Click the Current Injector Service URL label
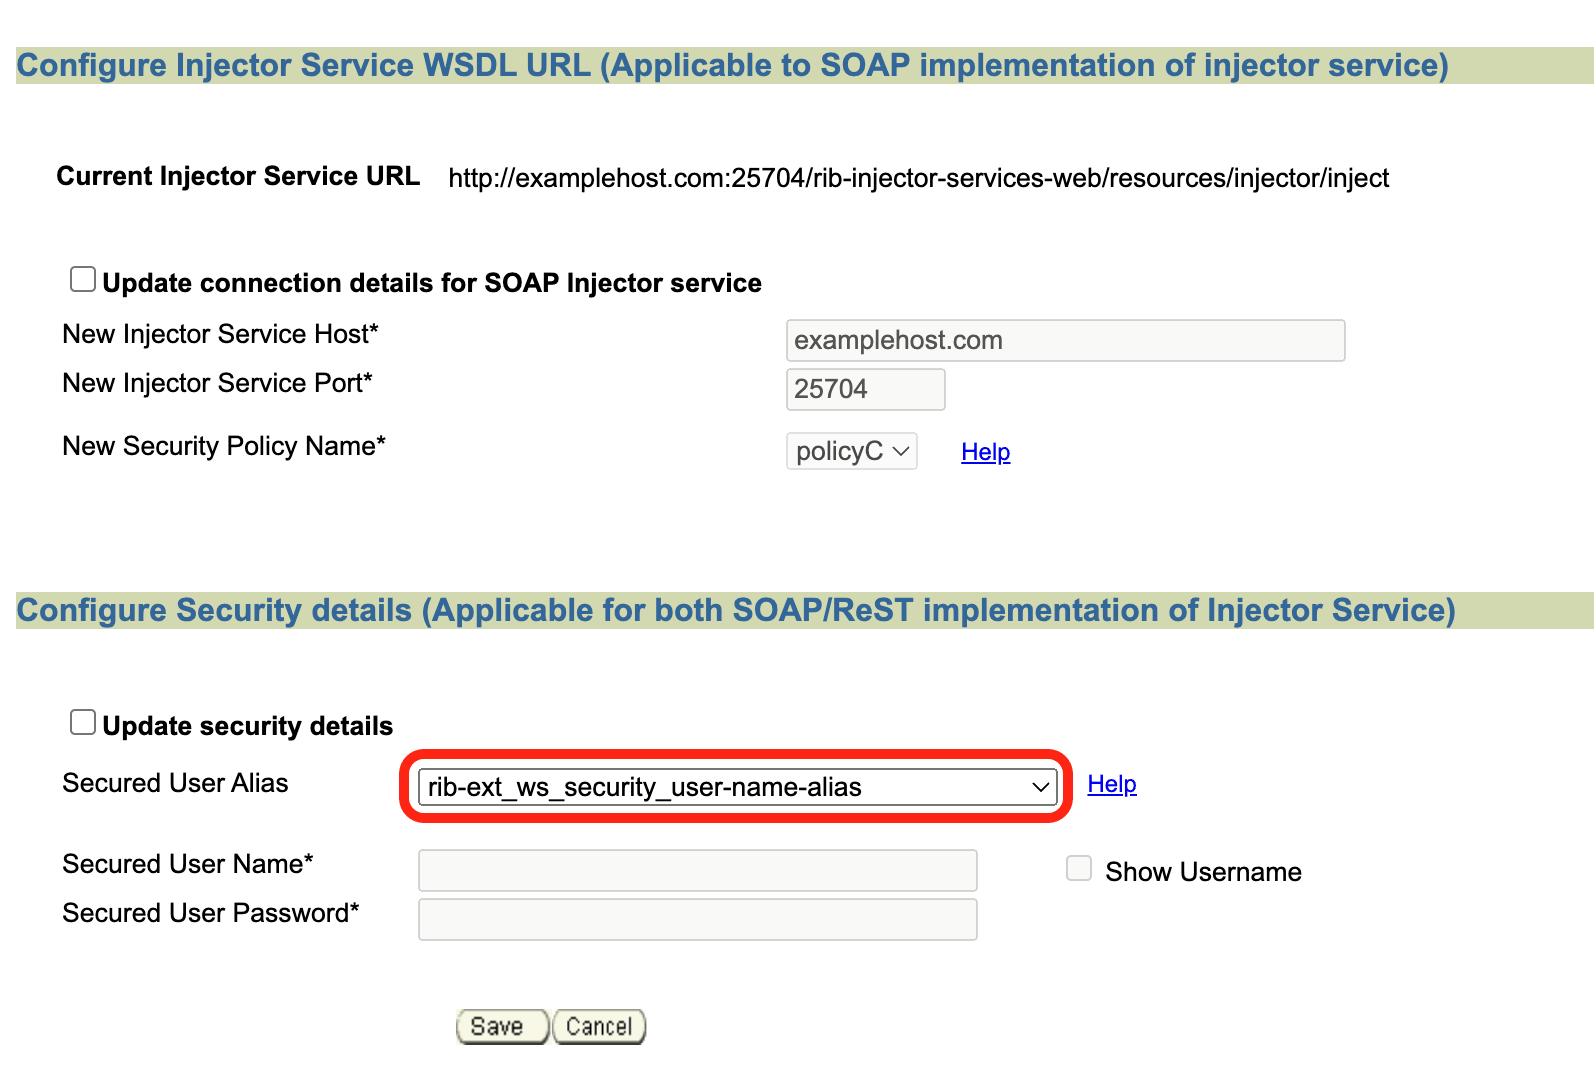This screenshot has height=1070, width=1594. pos(238,176)
